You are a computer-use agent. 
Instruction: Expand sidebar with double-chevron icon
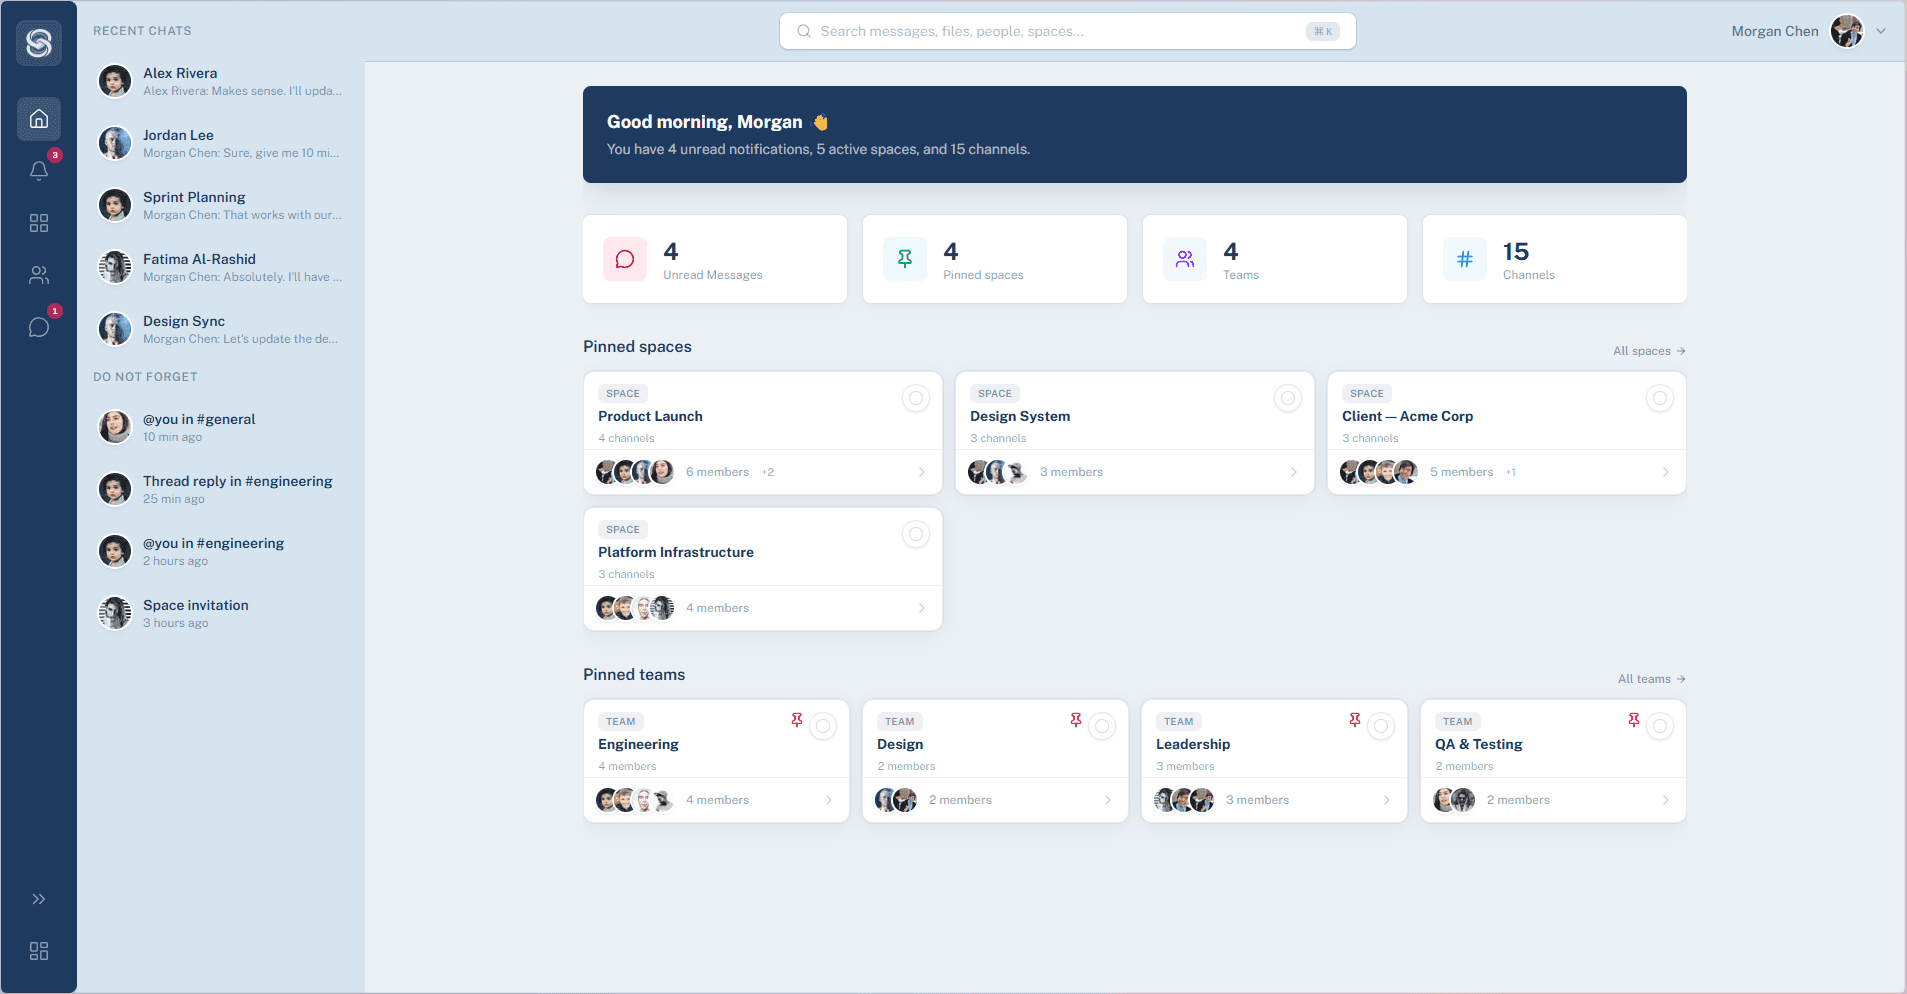coord(39,899)
